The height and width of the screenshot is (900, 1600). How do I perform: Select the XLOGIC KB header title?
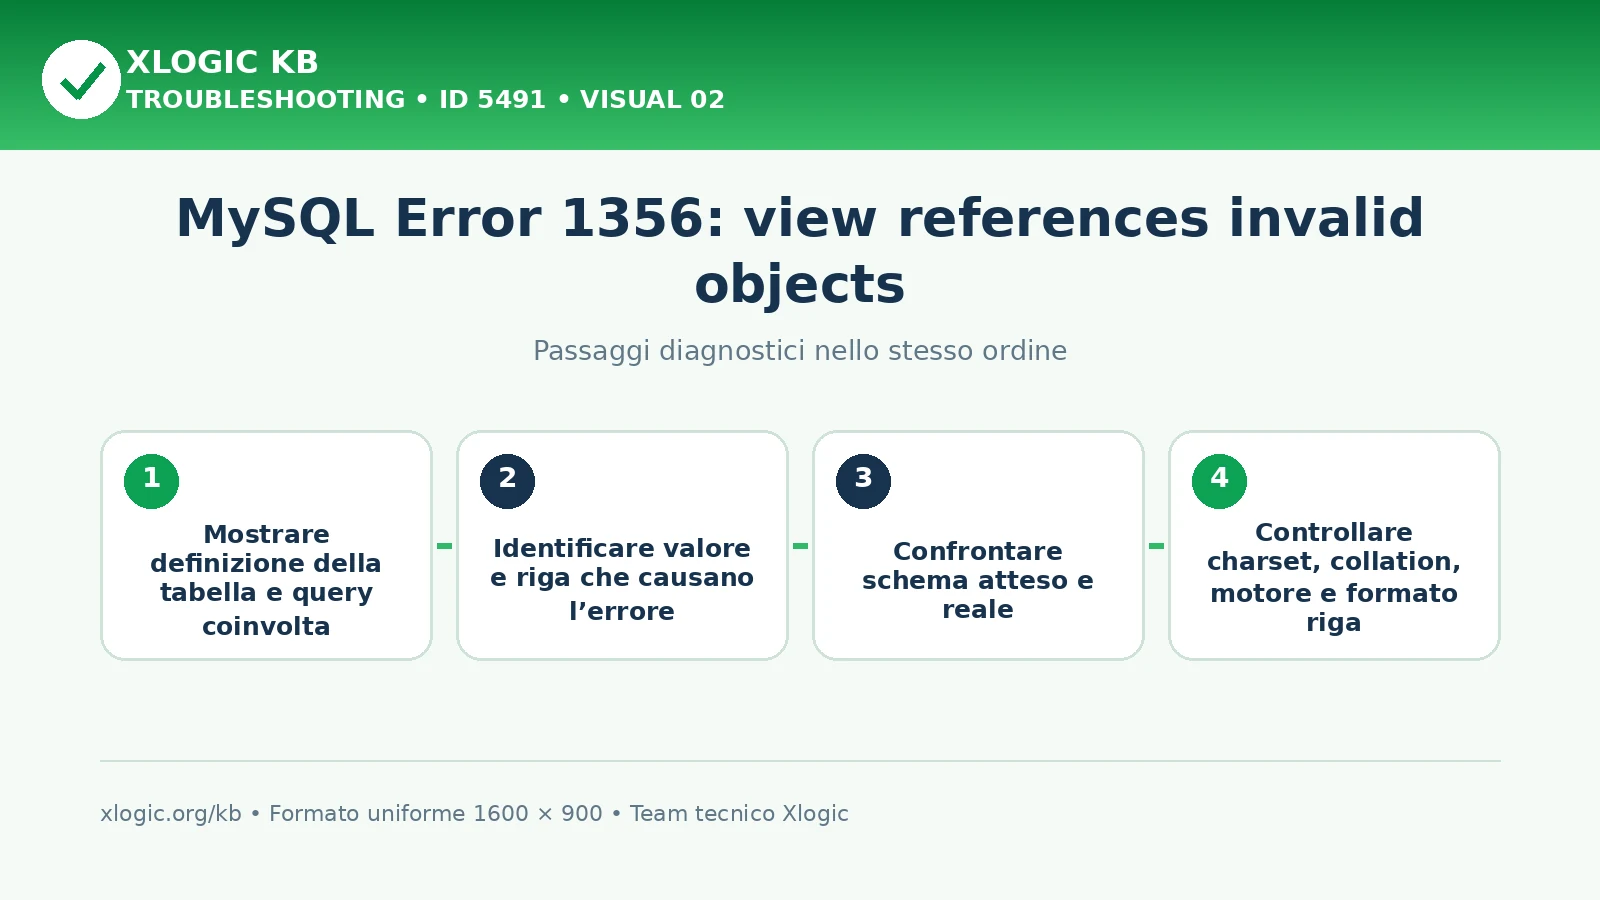pos(222,62)
